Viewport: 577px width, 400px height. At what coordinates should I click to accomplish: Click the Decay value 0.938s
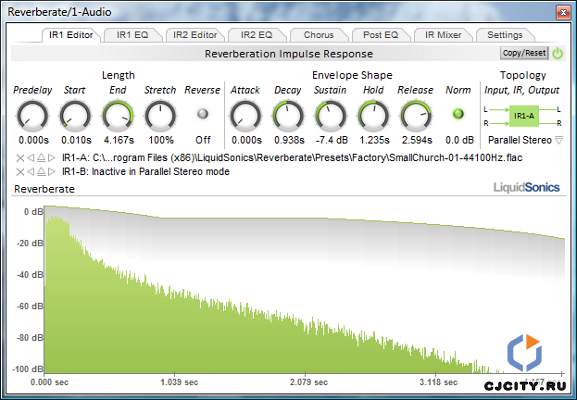click(x=289, y=140)
